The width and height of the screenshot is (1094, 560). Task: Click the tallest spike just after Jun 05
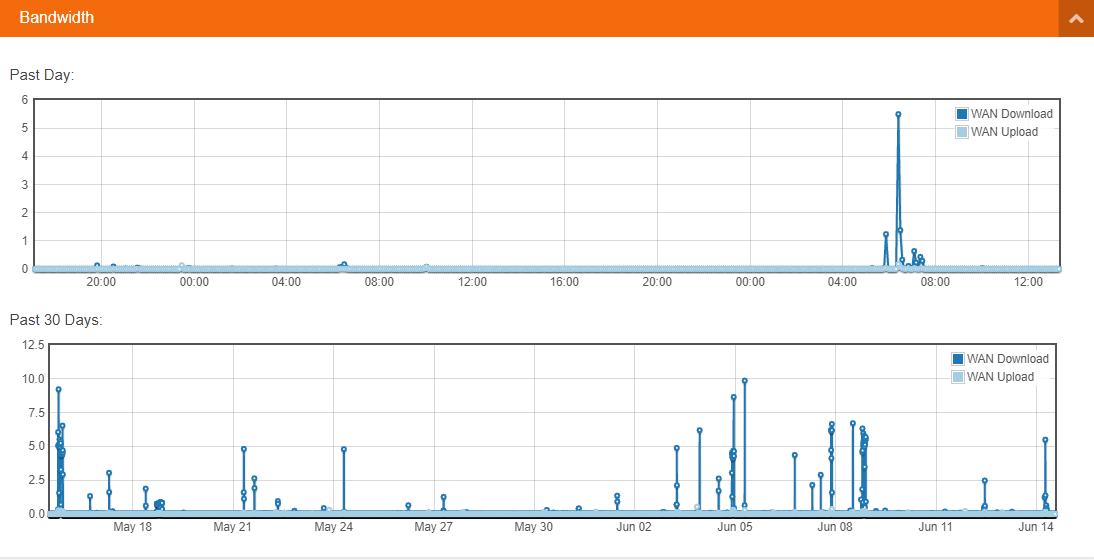point(744,381)
